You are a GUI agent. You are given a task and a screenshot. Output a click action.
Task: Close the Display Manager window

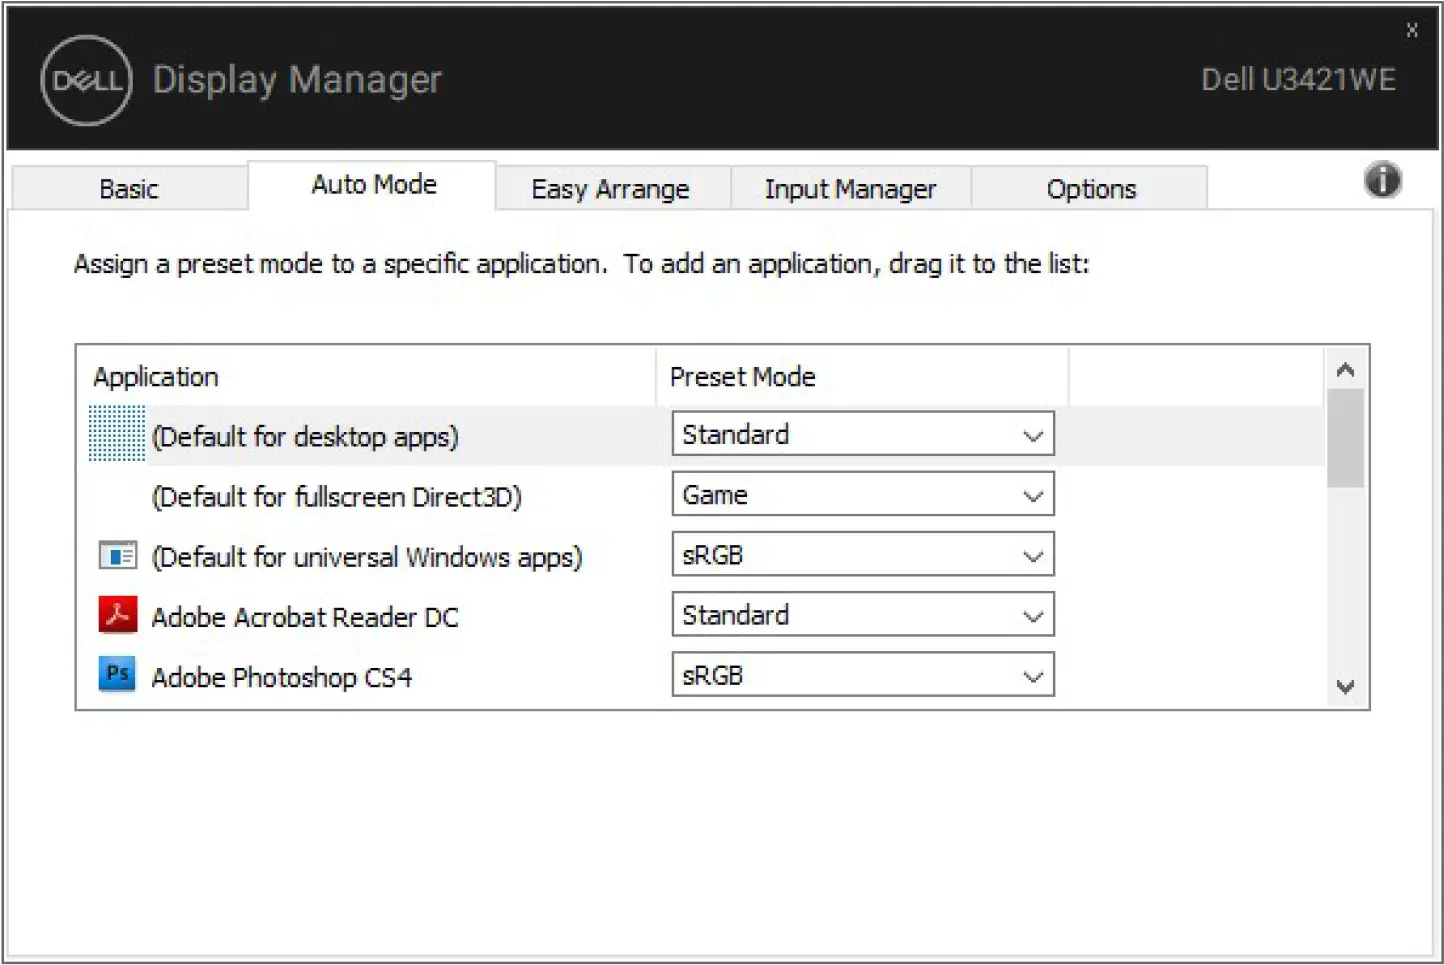(x=1412, y=29)
